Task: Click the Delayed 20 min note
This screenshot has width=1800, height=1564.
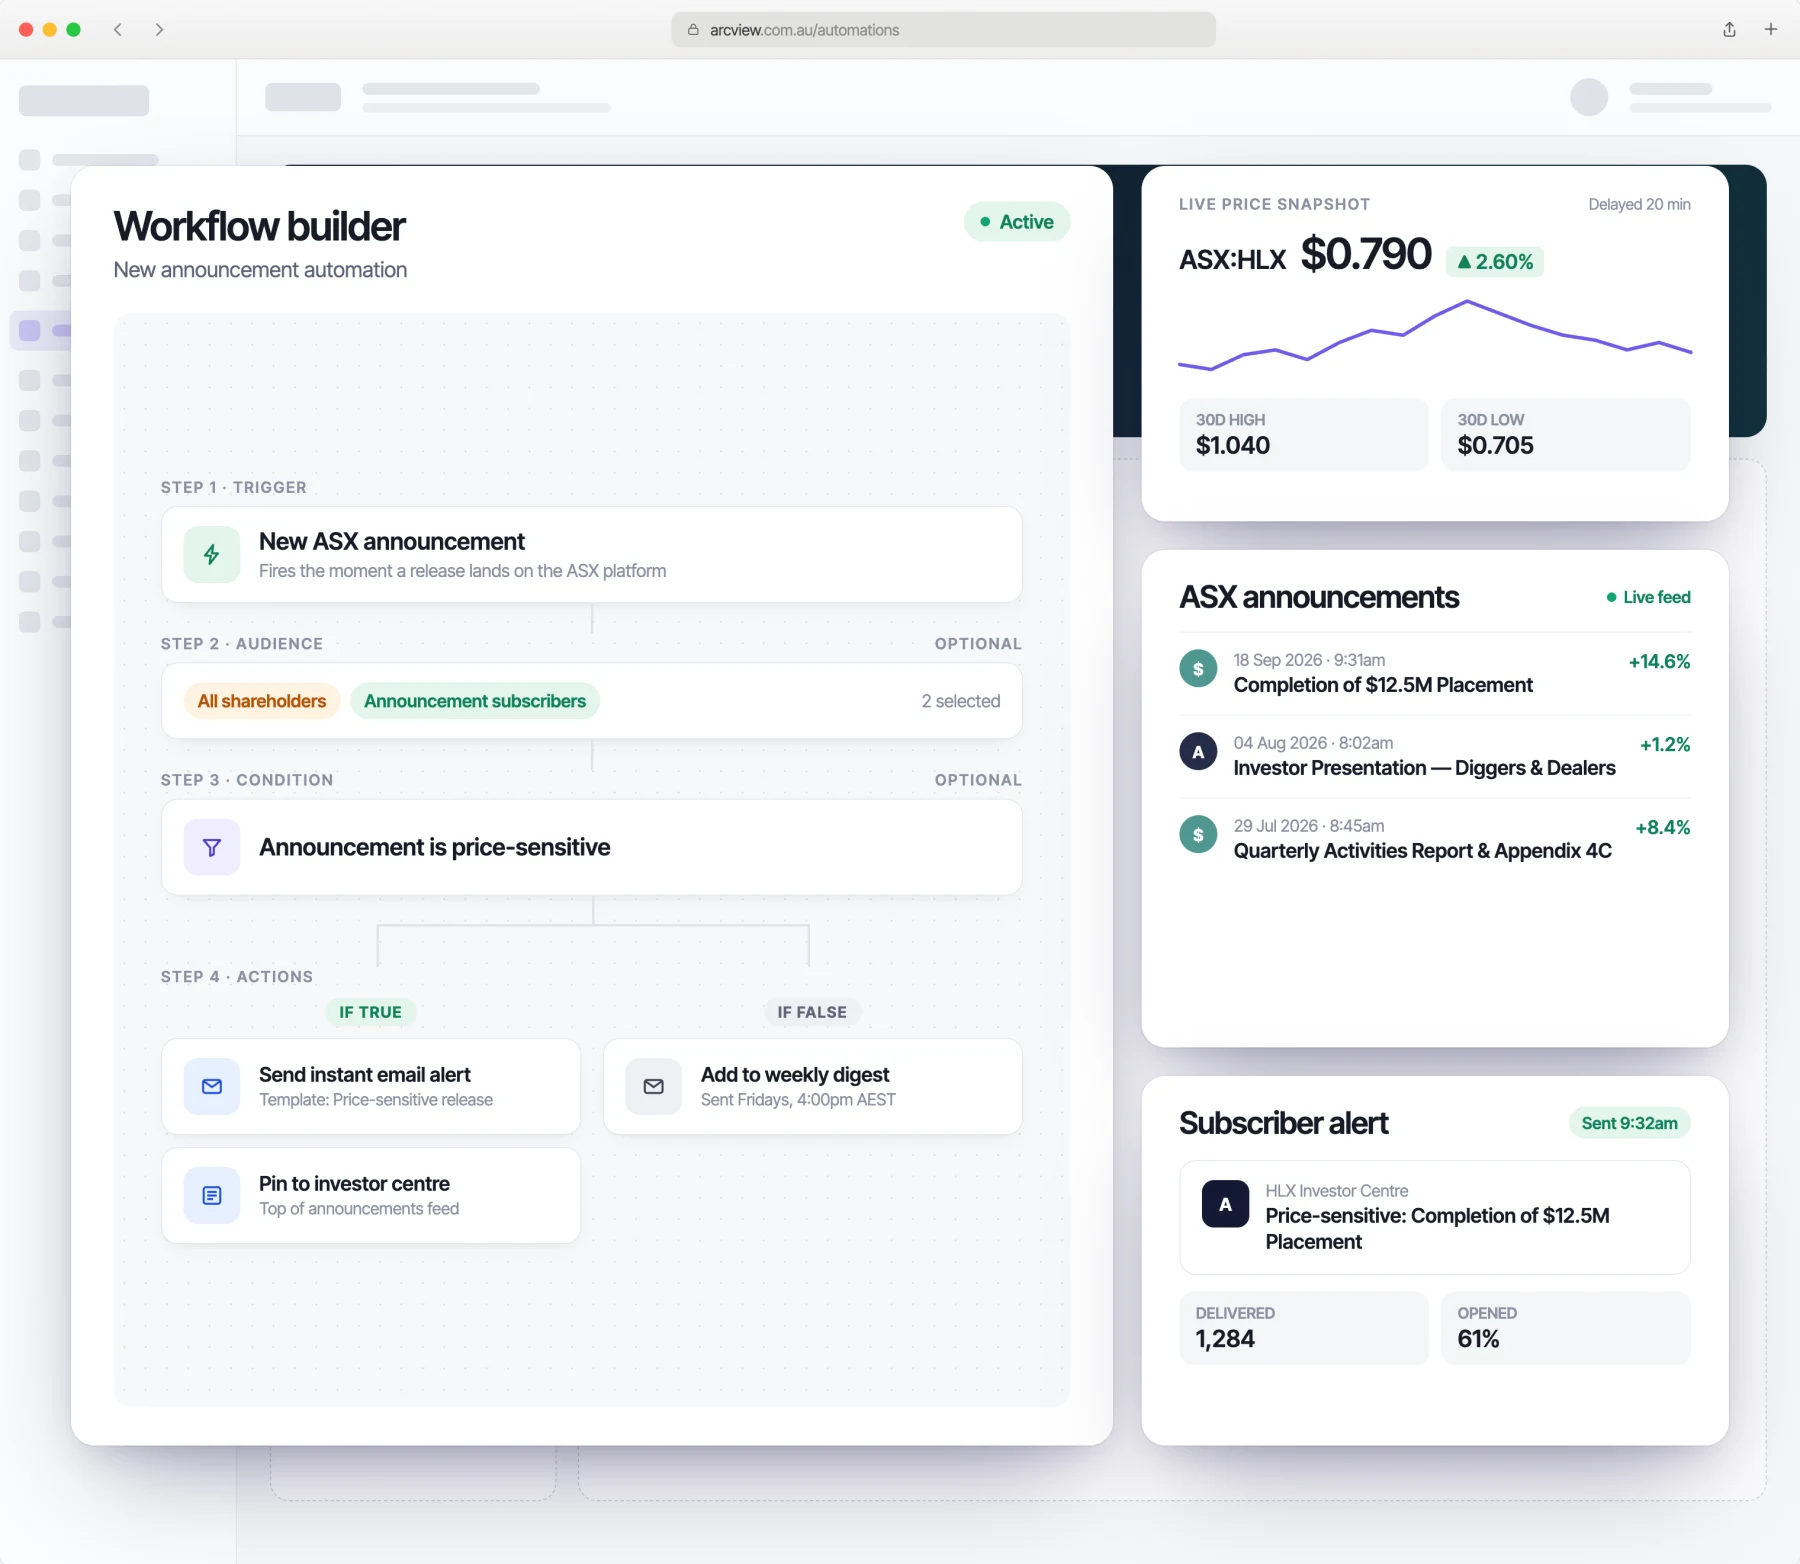Action: (1640, 204)
